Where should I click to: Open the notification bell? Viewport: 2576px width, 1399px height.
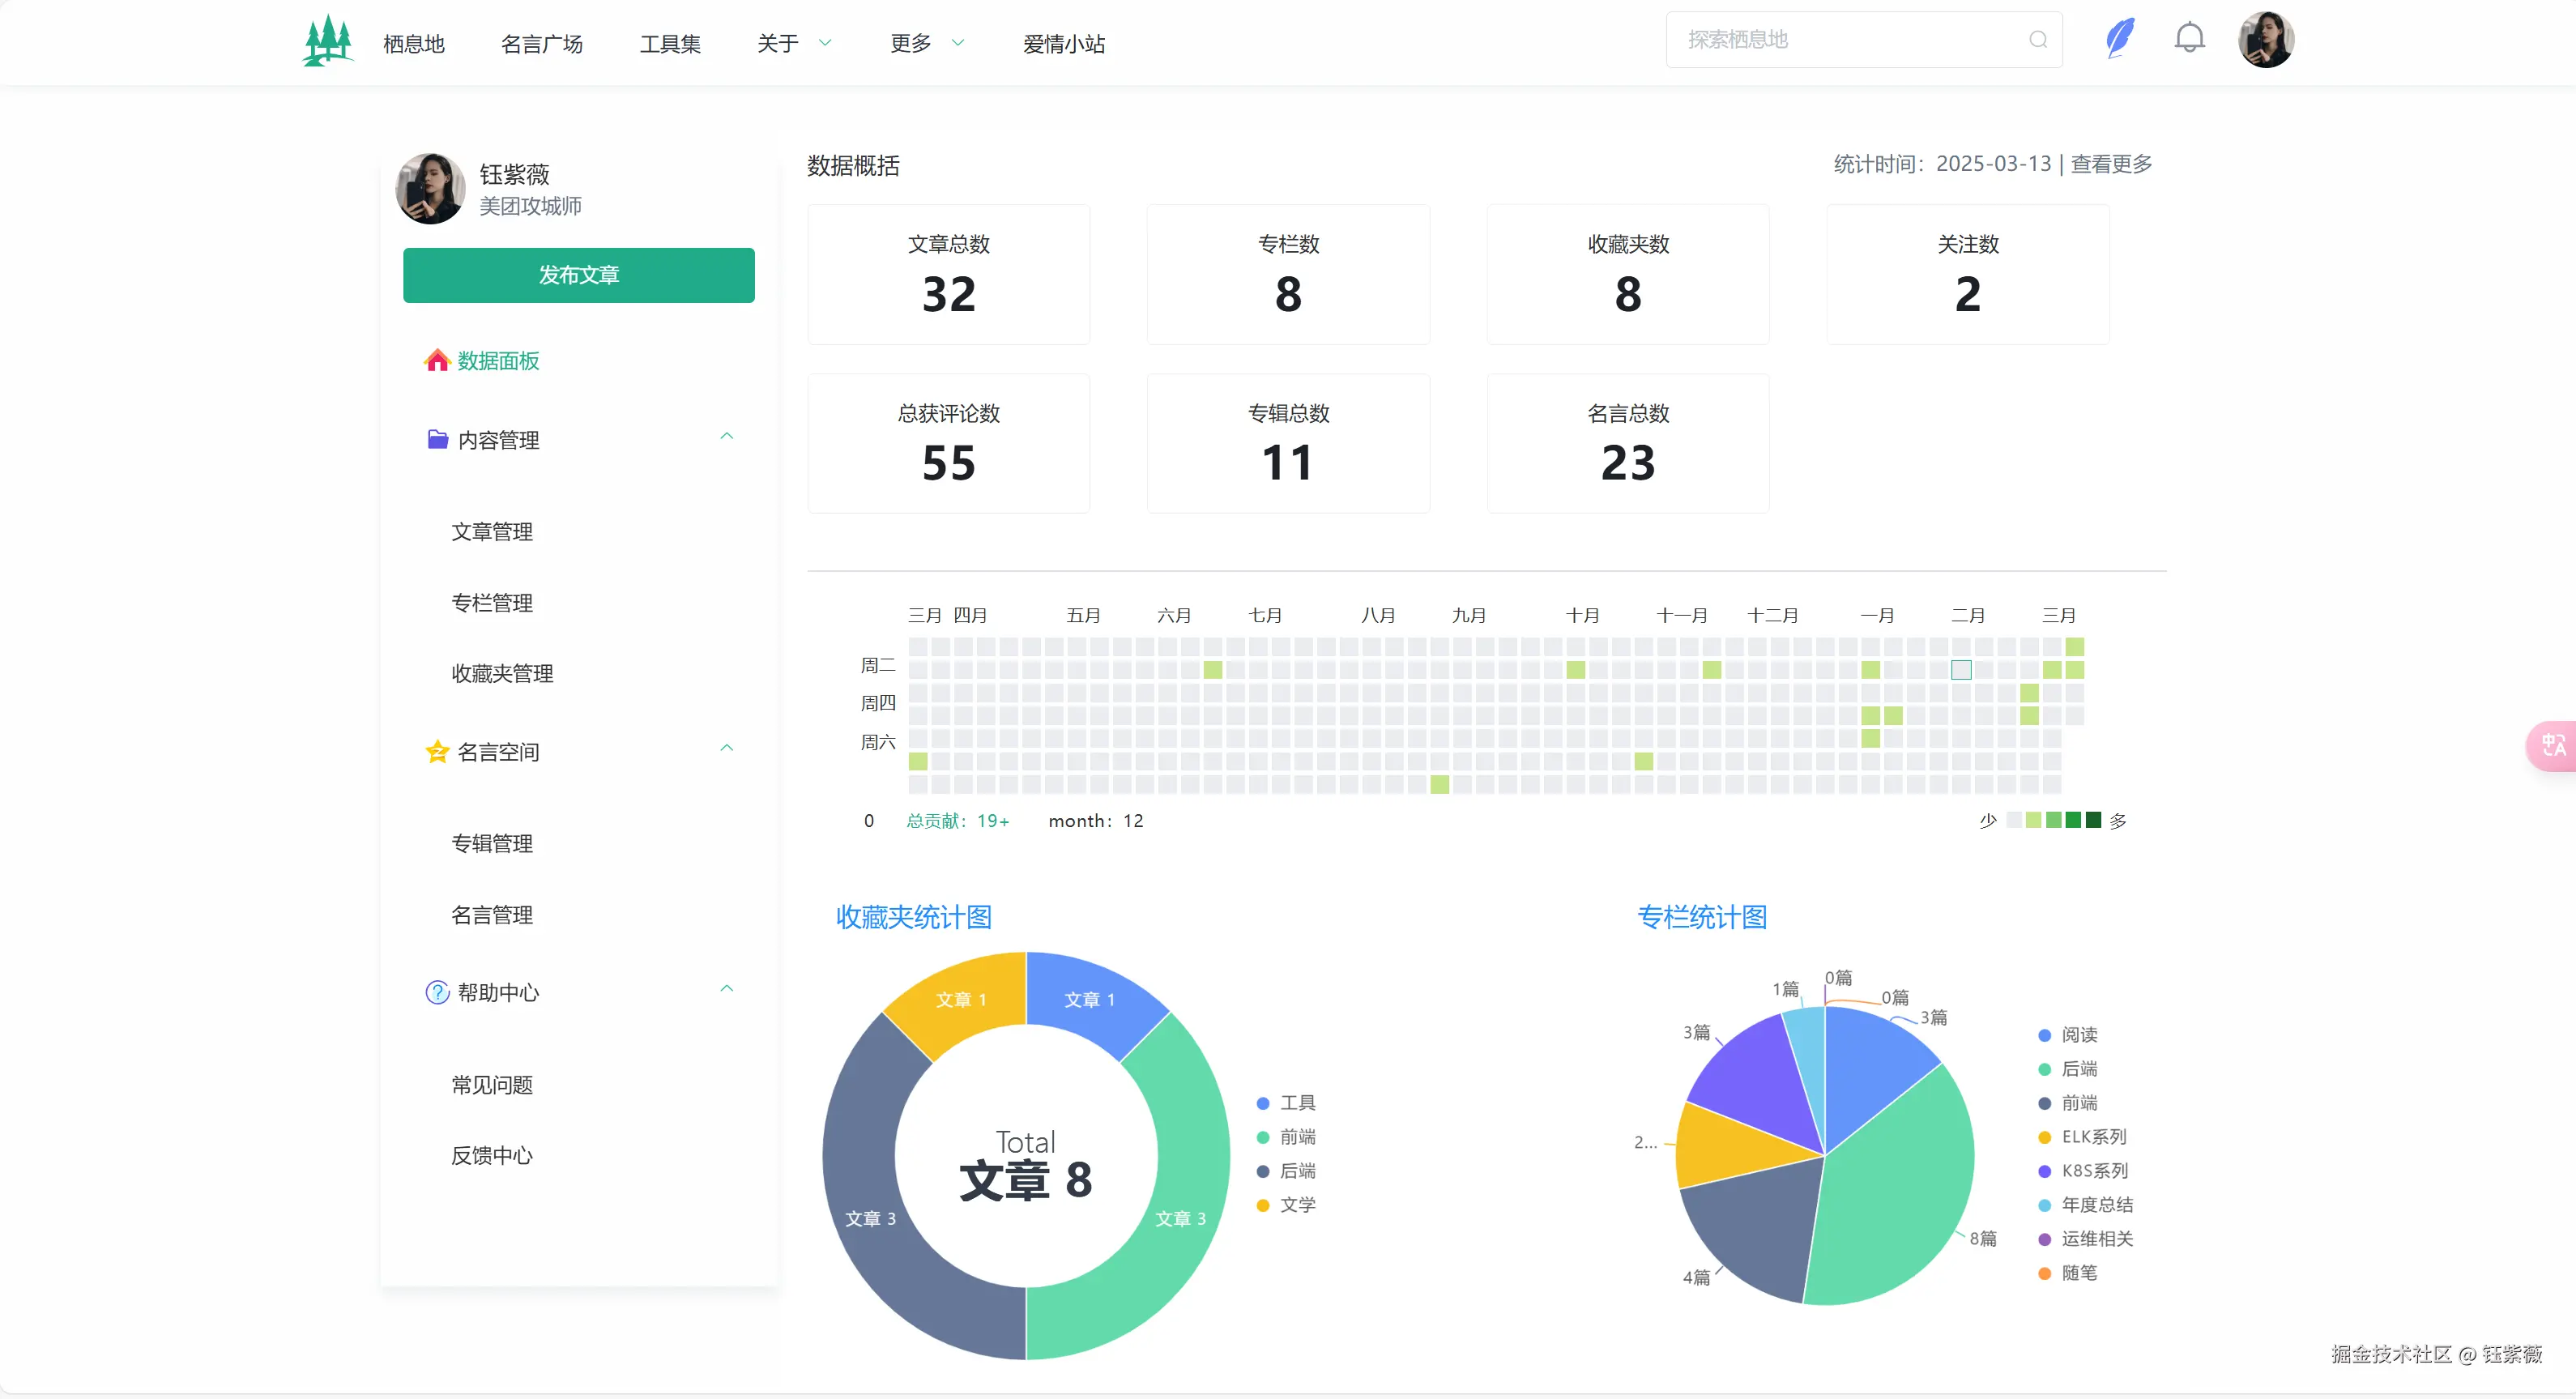pos(2189,38)
